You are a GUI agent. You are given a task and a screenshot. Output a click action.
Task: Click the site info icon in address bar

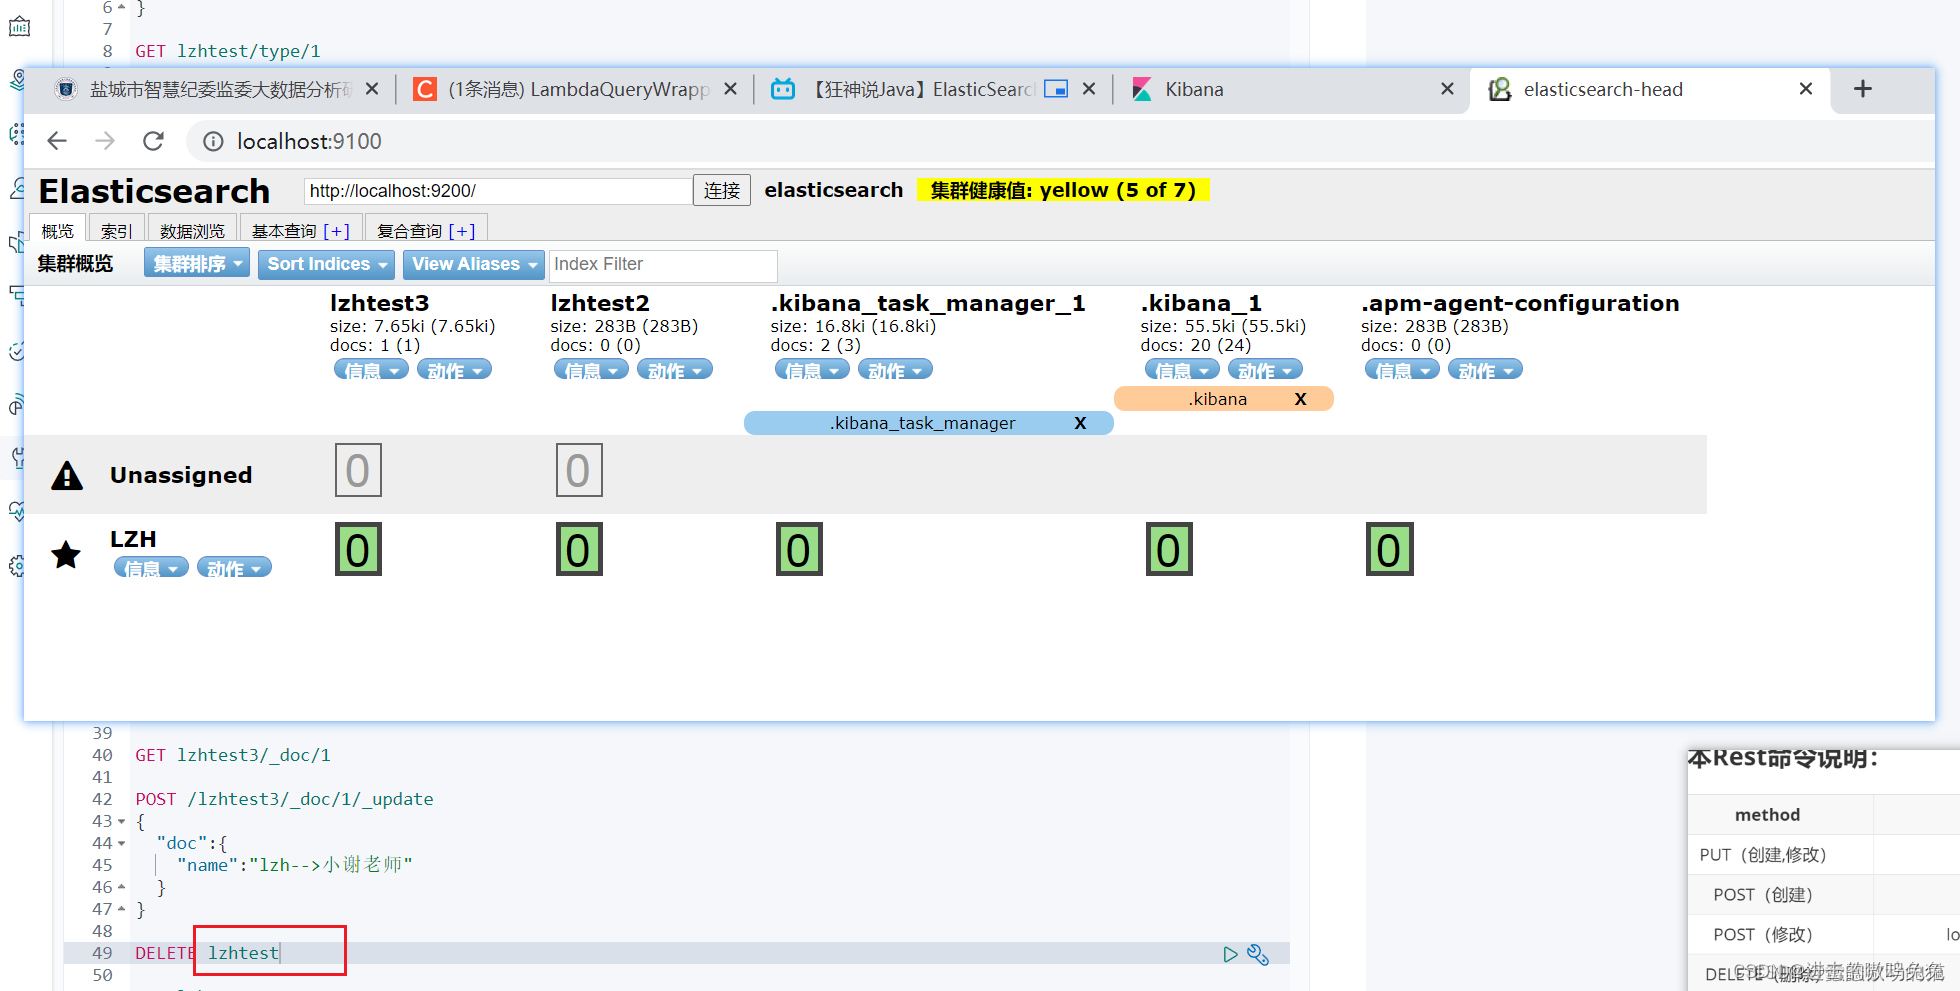[213, 142]
